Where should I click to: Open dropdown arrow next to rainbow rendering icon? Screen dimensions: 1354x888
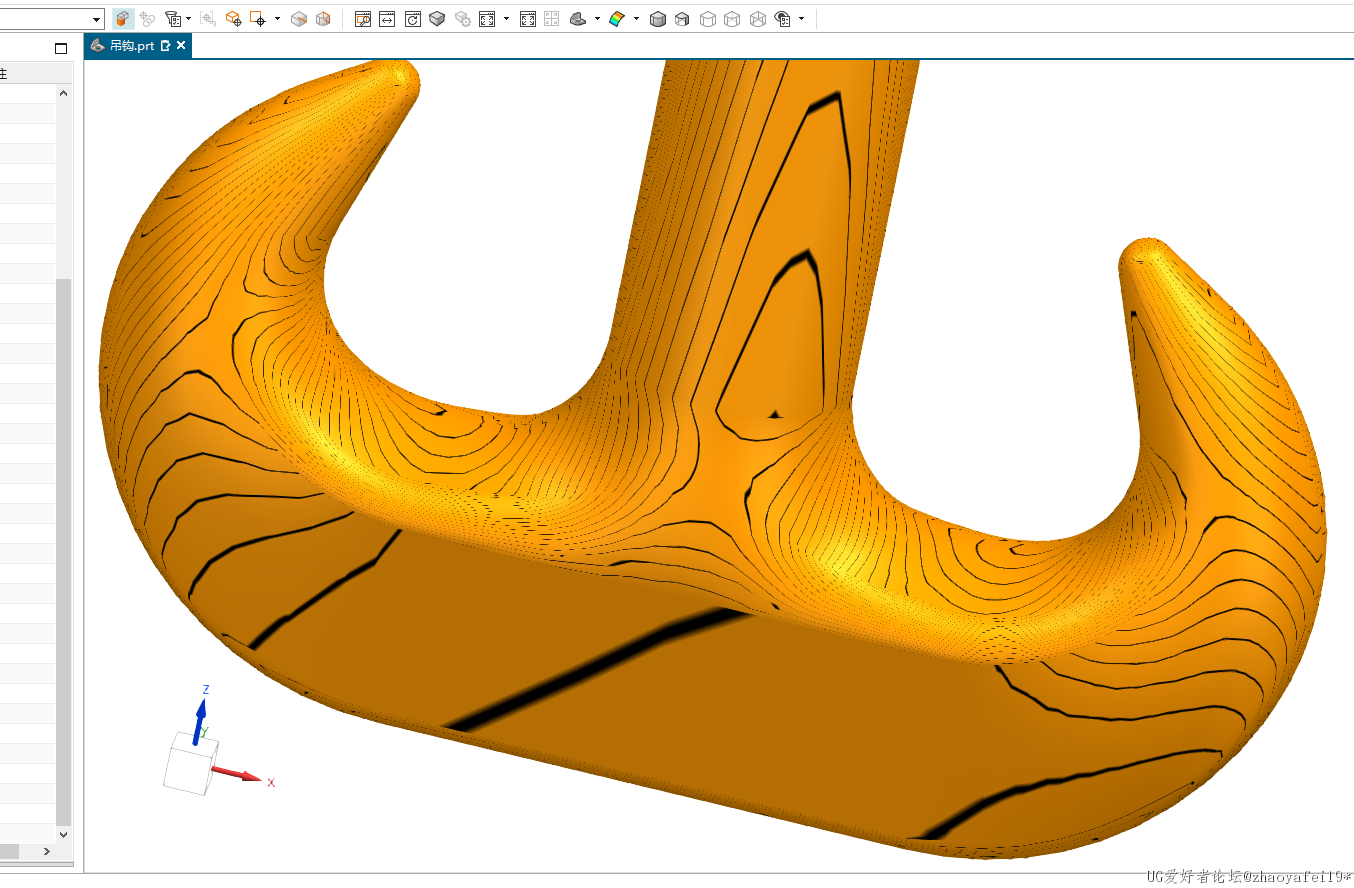point(636,18)
